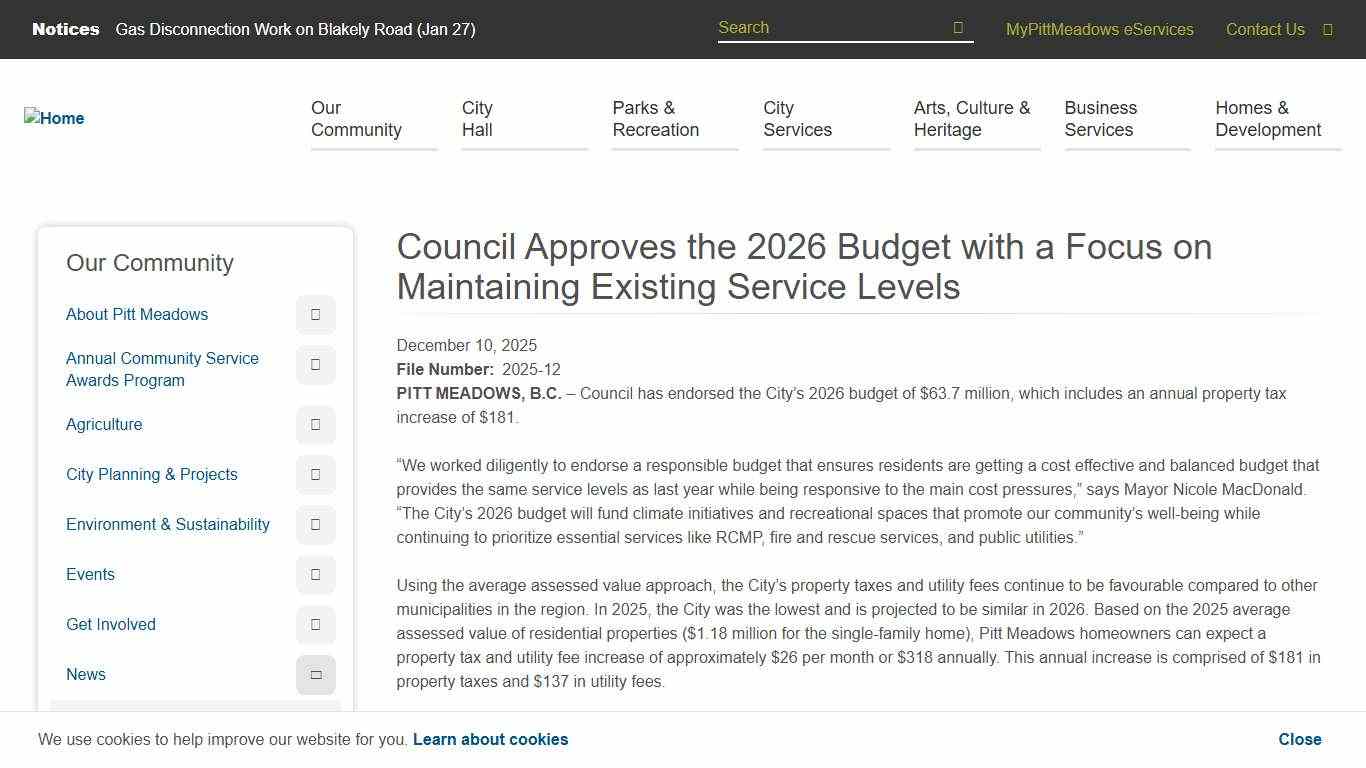Click the Environment & Sustainability expander icon
The height and width of the screenshot is (768, 1366).
(315, 524)
